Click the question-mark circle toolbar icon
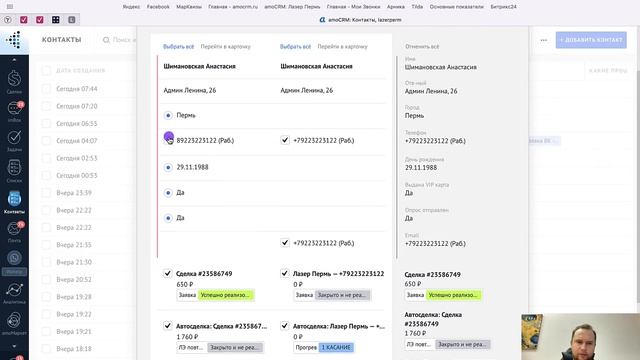The width and height of the screenshot is (640, 360). click(8, 20)
